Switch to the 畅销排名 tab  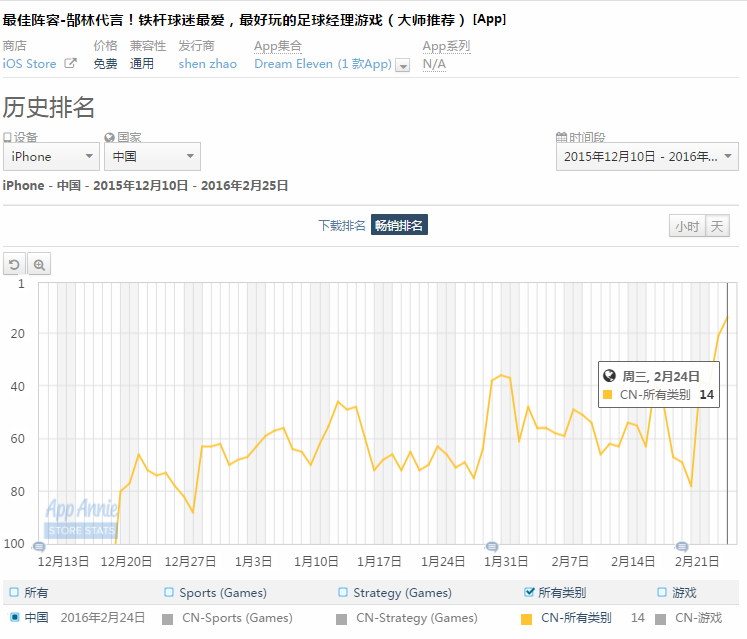[x=399, y=225]
